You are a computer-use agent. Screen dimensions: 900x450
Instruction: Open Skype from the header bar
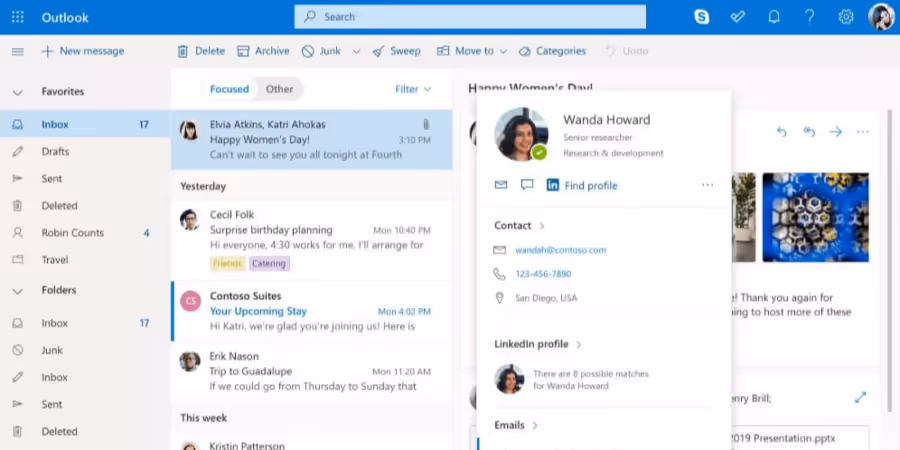[x=701, y=17]
